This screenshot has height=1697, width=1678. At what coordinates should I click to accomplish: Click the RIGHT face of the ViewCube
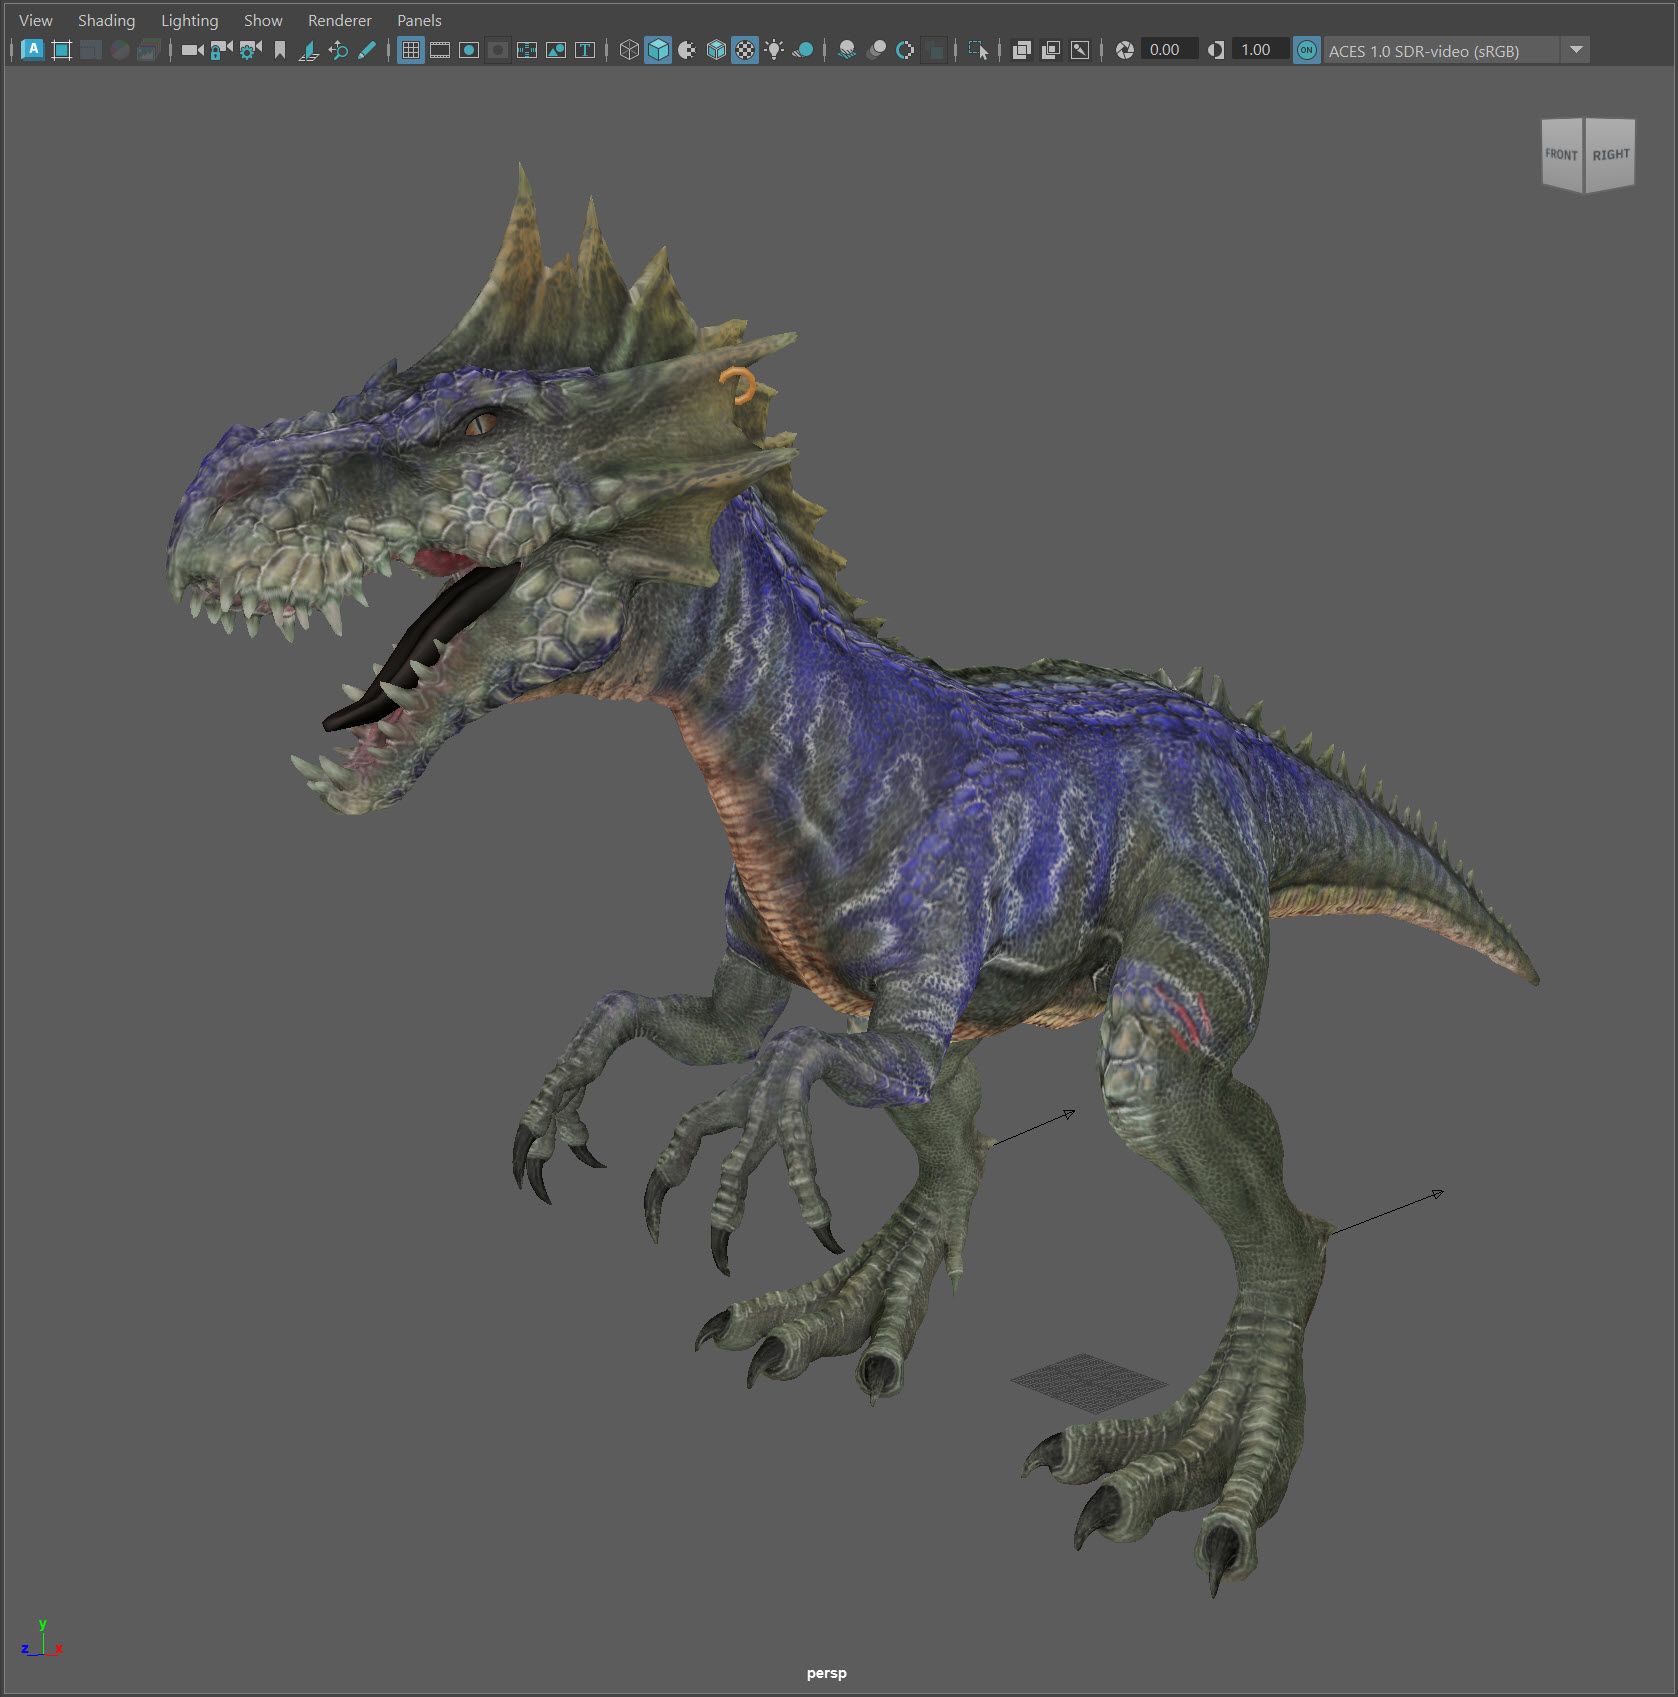click(1610, 154)
